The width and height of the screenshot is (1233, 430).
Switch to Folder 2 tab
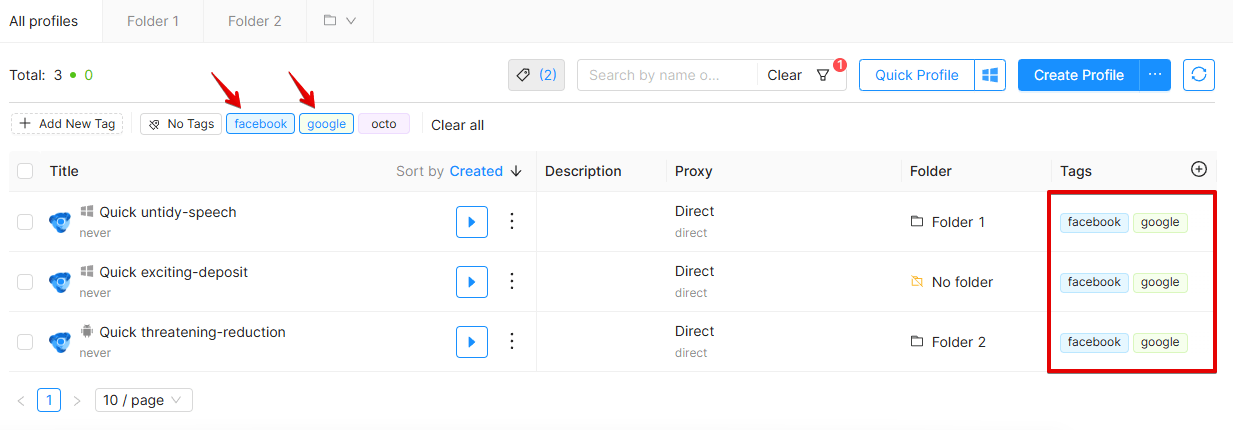coord(254,21)
